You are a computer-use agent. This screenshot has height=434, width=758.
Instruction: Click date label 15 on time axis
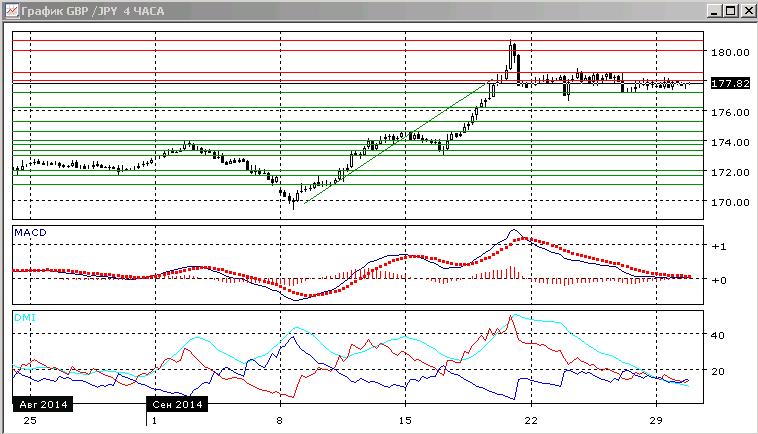click(x=405, y=420)
